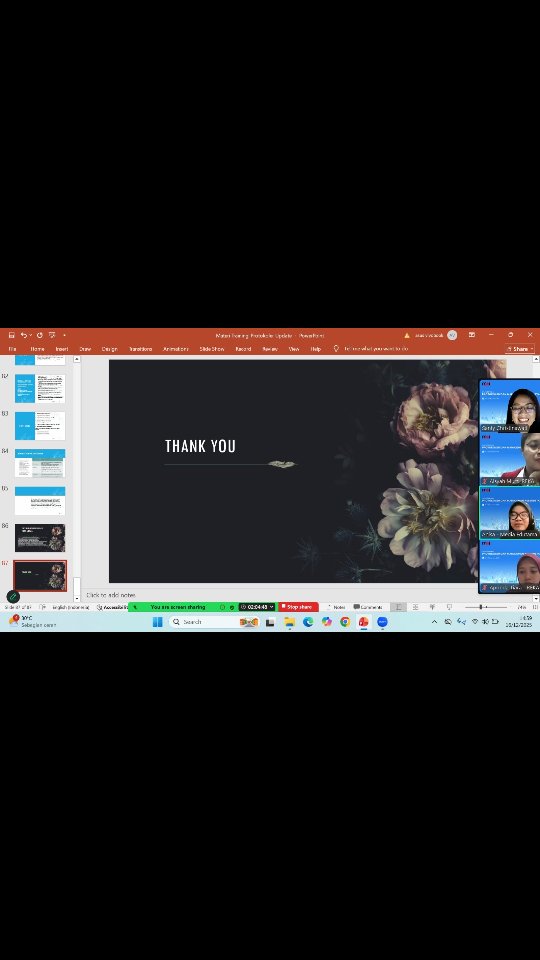Click the top participant video tile
This screenshot has width=540, height=960.
[x=509, y=406]
